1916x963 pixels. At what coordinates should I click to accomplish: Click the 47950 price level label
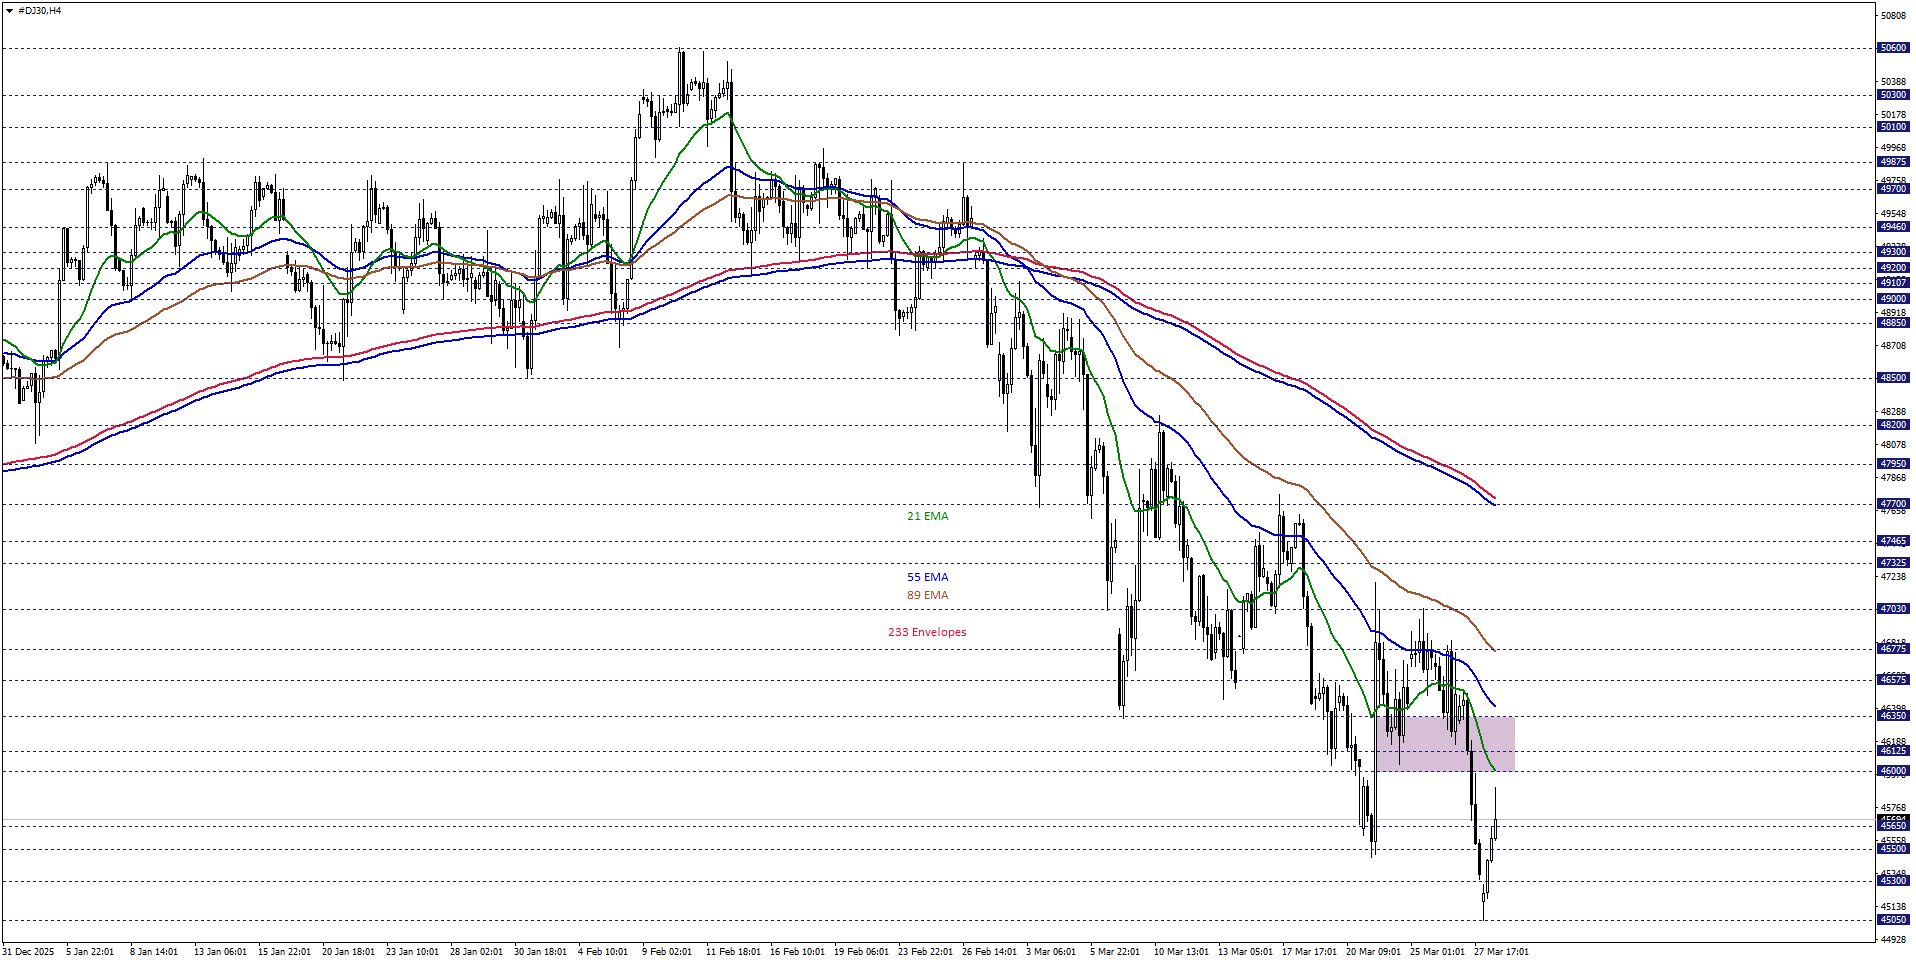(x=1893, y=464)
